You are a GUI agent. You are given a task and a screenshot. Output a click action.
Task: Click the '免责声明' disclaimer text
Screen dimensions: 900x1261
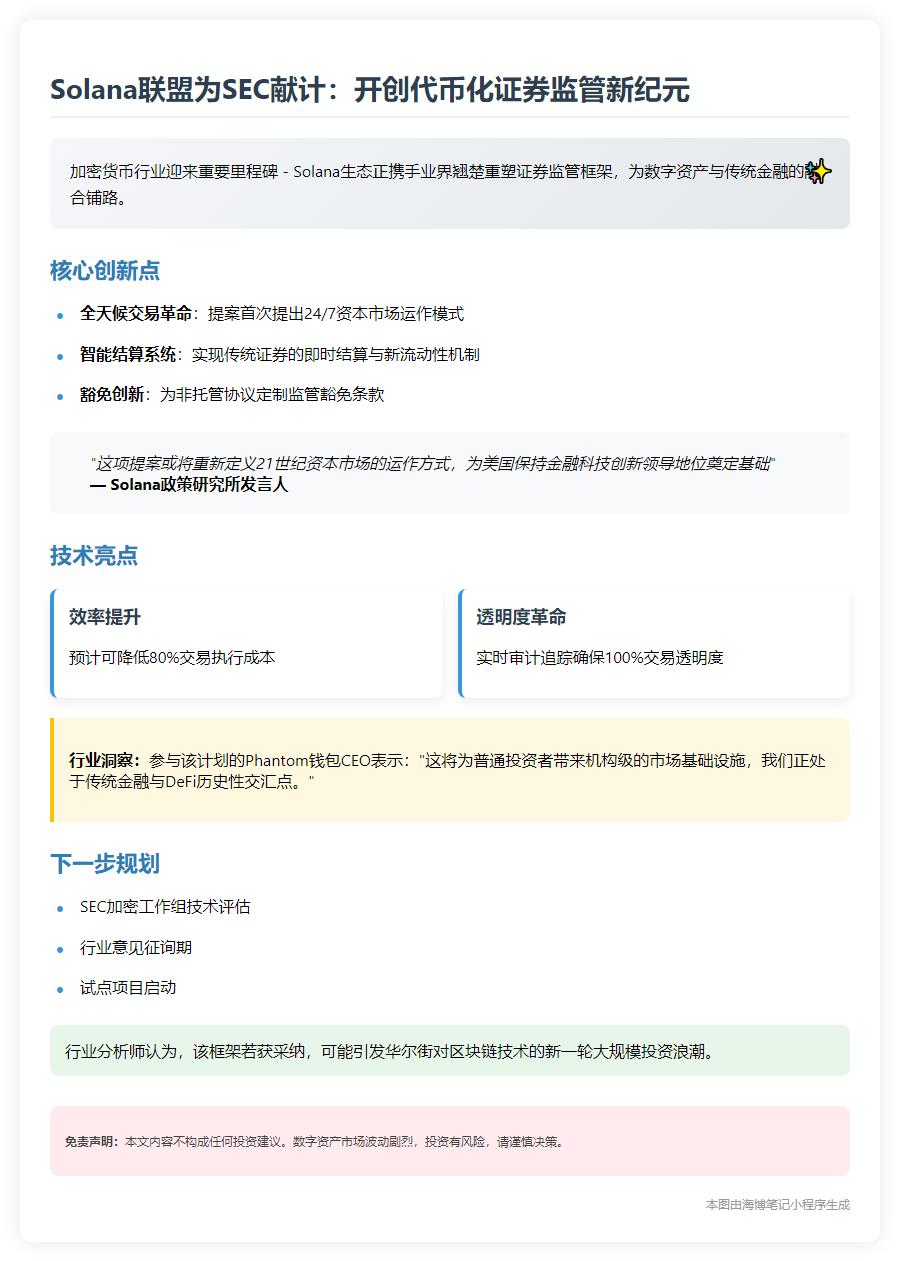(315, 1141)
